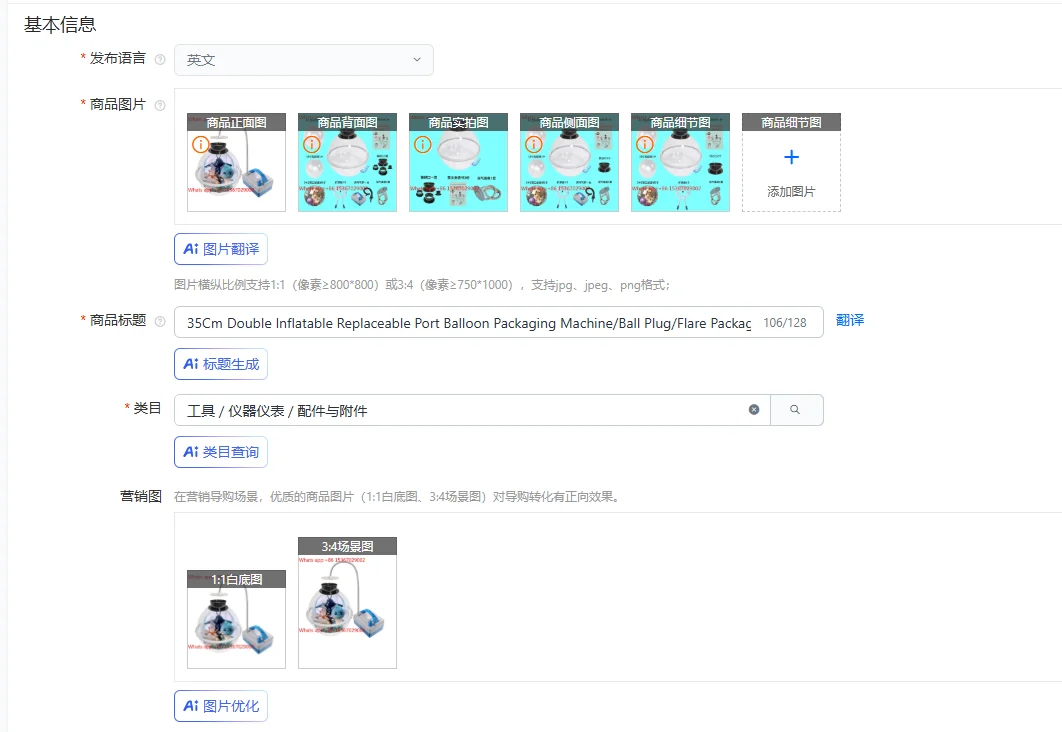Click the warning icon on 商品正面图
This screenshot has width=1062, height=732.
(200, 144)
